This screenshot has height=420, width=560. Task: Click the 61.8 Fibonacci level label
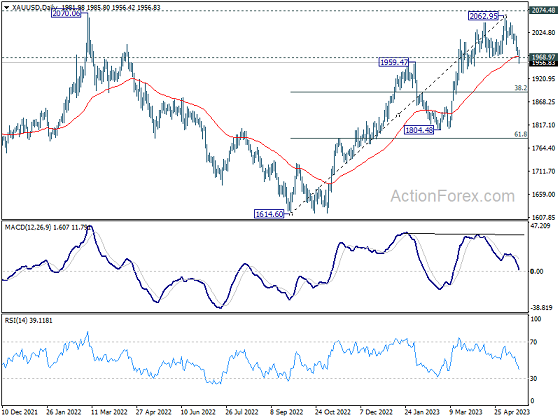point(520,134)
